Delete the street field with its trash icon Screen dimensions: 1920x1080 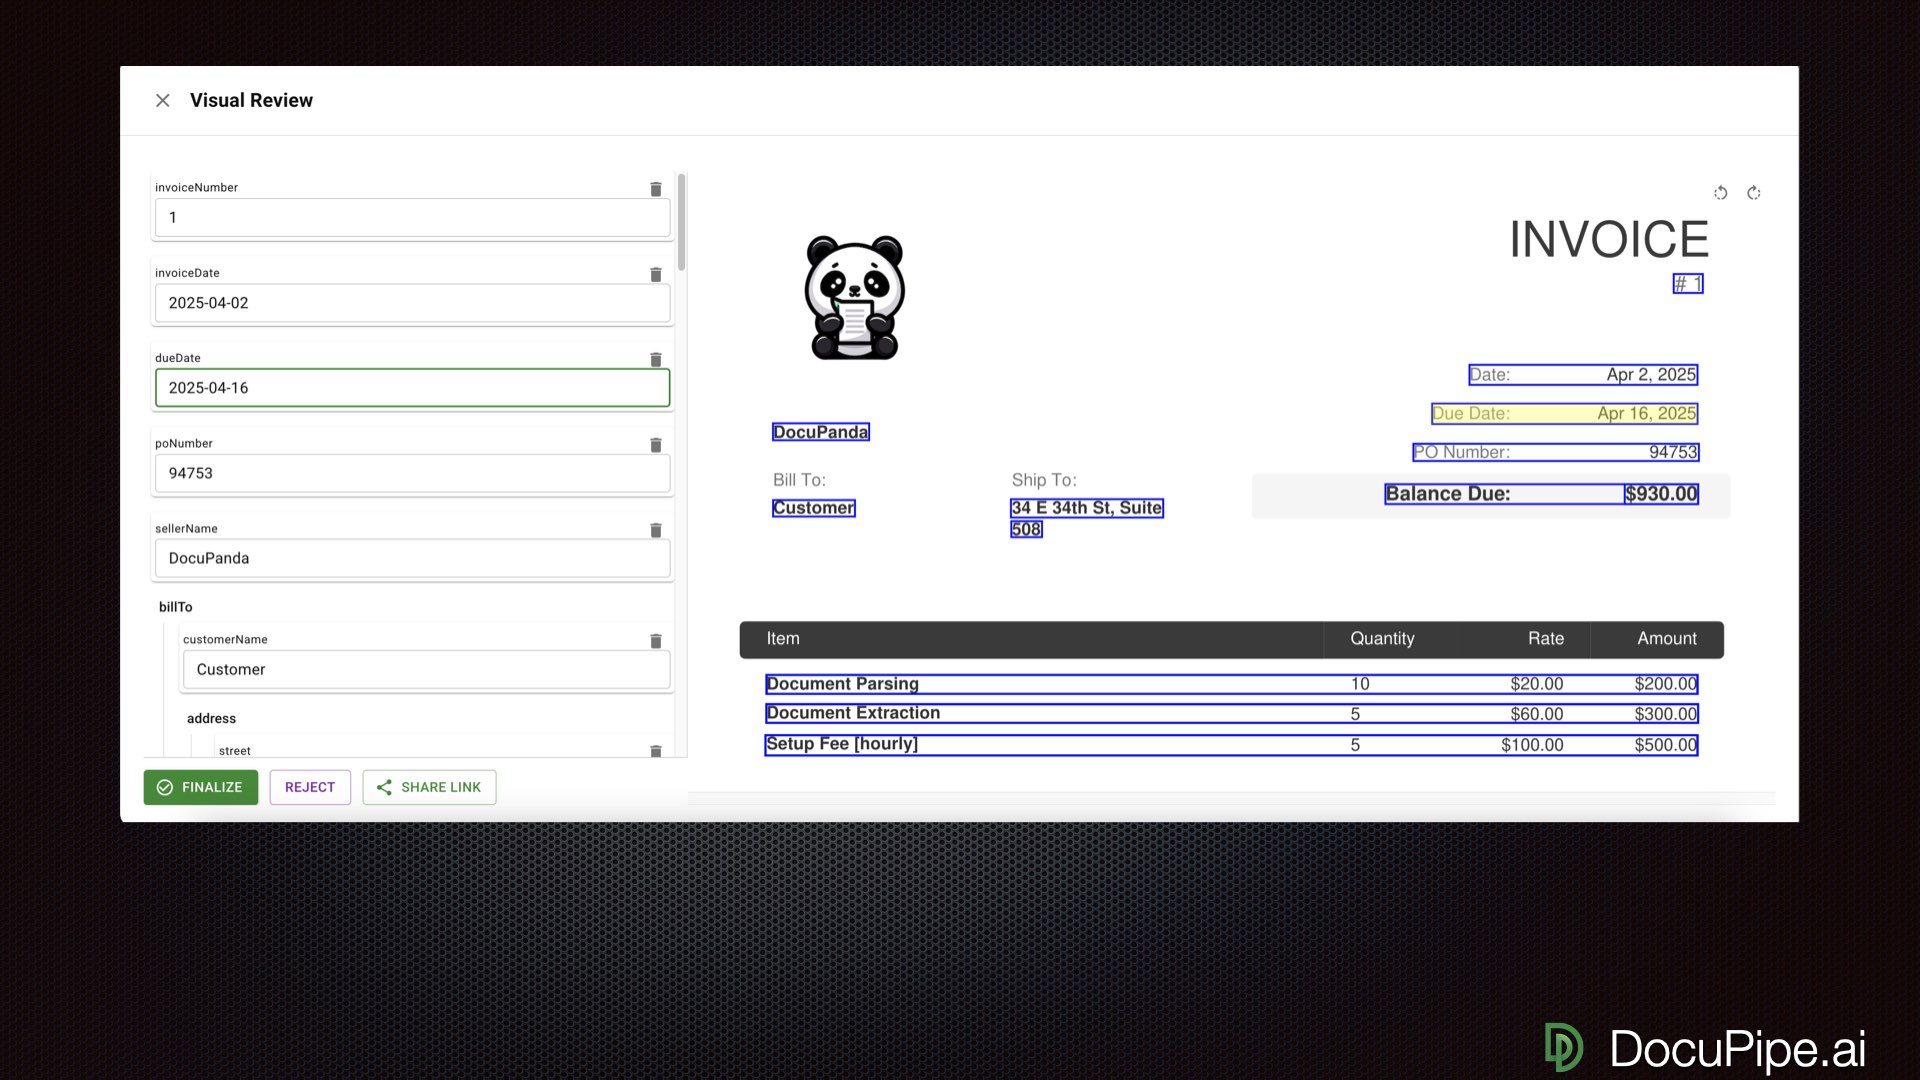tap(655, 751)
